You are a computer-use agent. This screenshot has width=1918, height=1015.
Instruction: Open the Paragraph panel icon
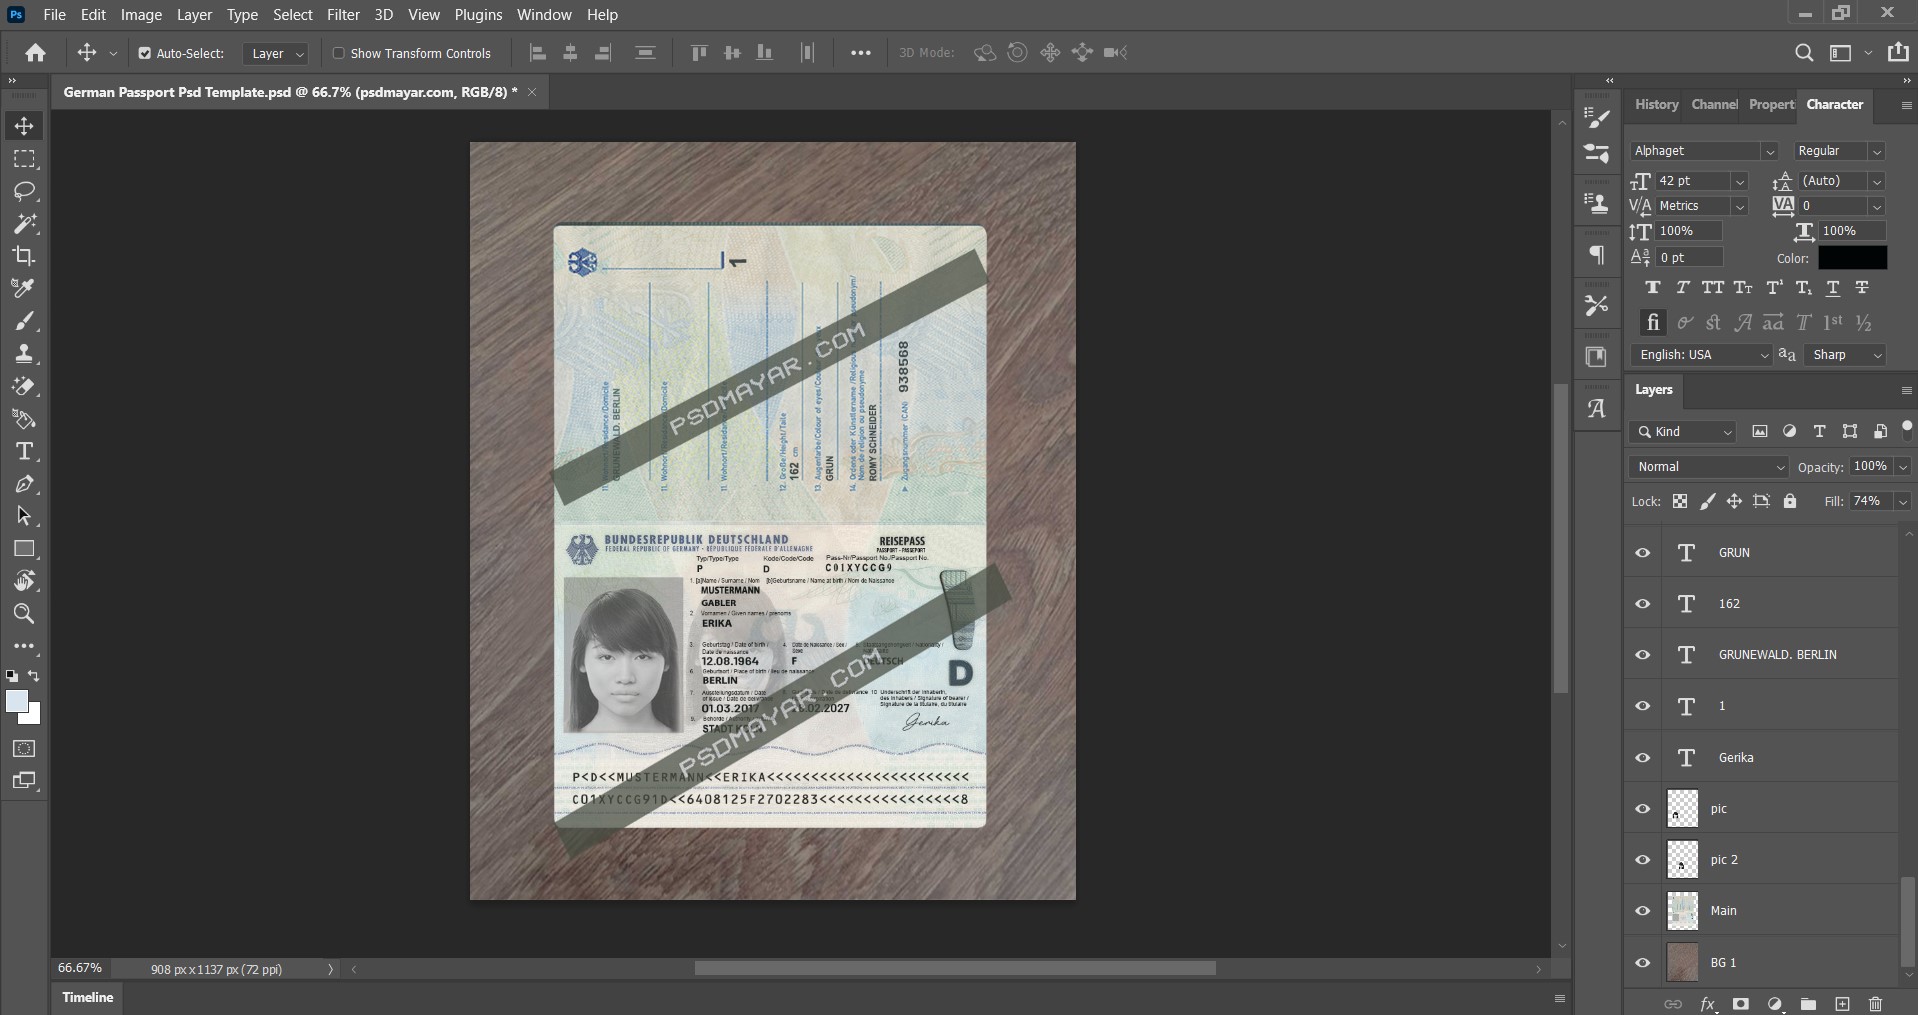coord(1597,256)
